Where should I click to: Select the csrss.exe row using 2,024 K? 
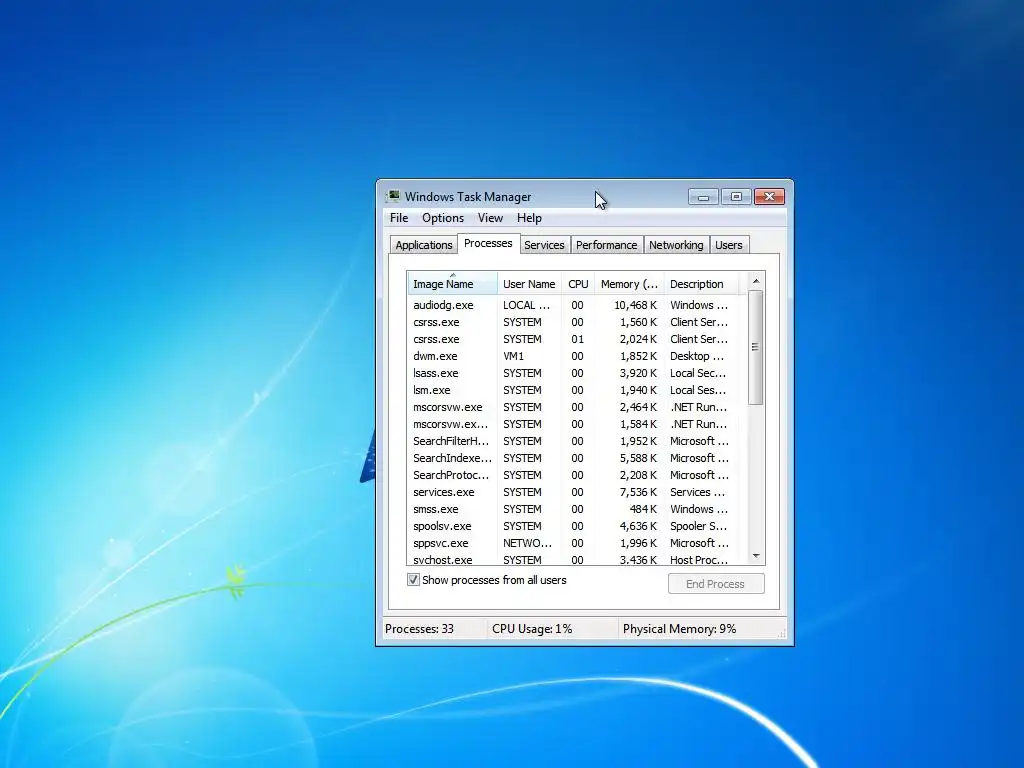click(x=577, y=339)
